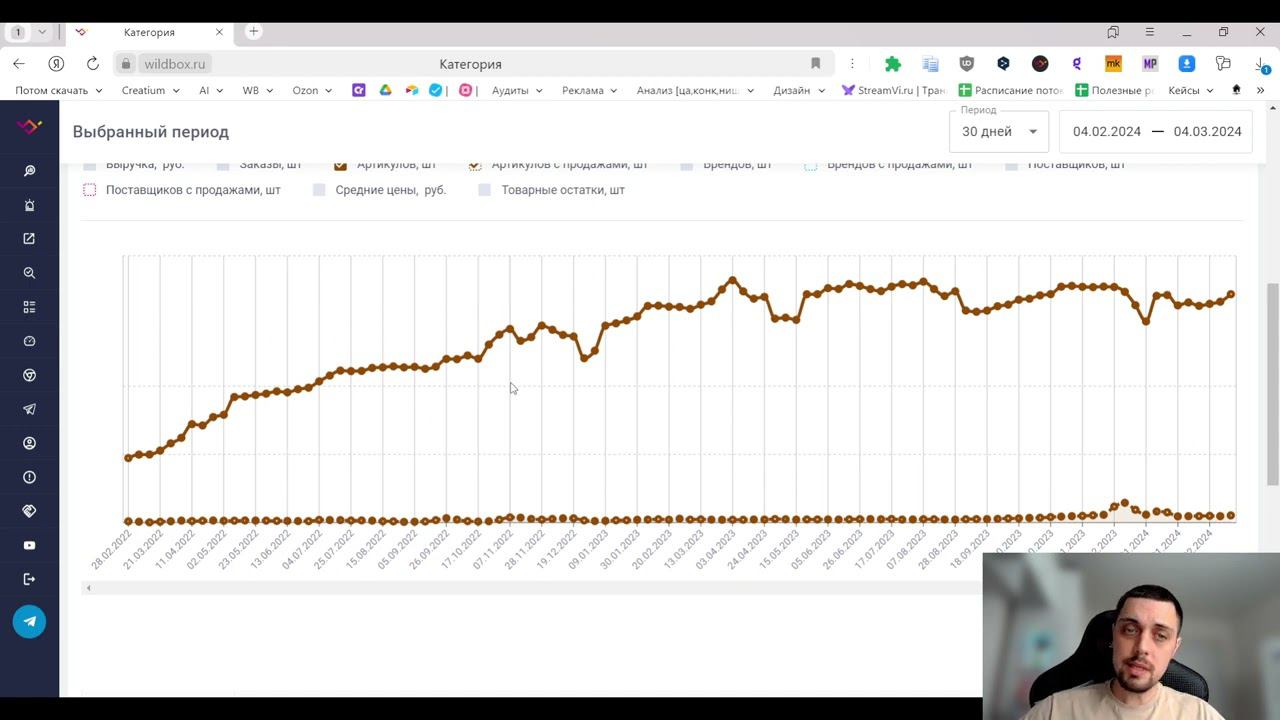Screen dimensions: 1280x720
Task: Check "Поставщиков с продажами, шт" series
Action: (x=90, y=190)
